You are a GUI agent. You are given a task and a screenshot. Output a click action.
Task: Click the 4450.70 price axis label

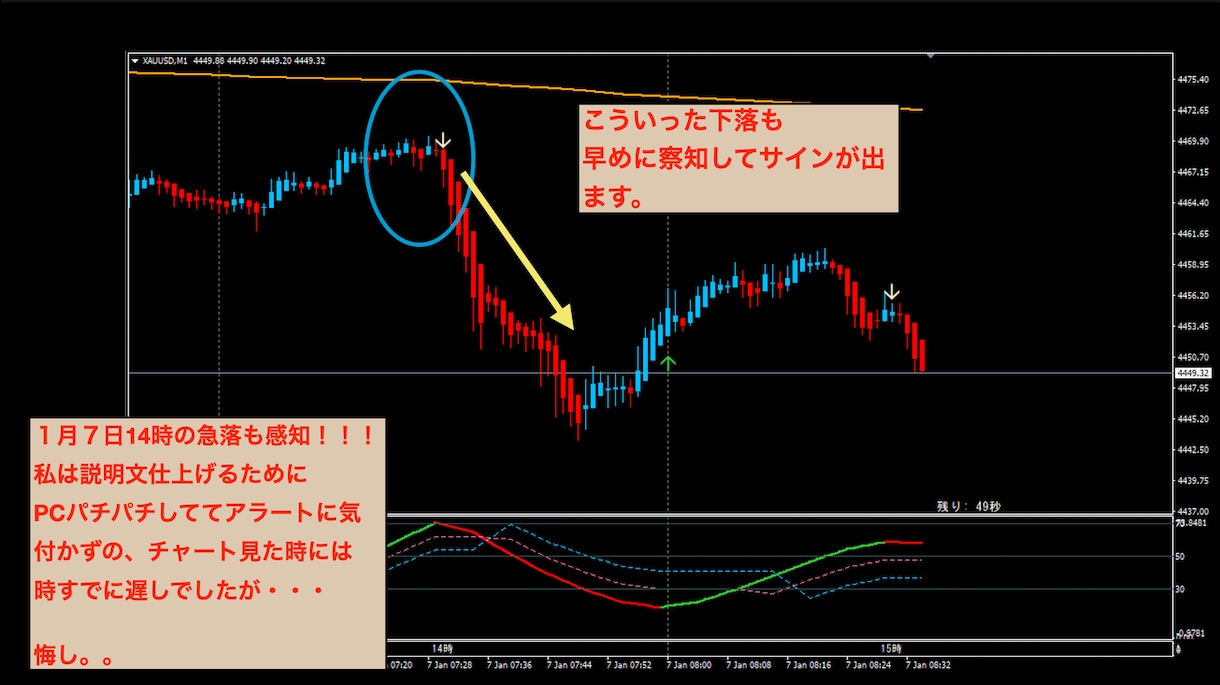1194,357
